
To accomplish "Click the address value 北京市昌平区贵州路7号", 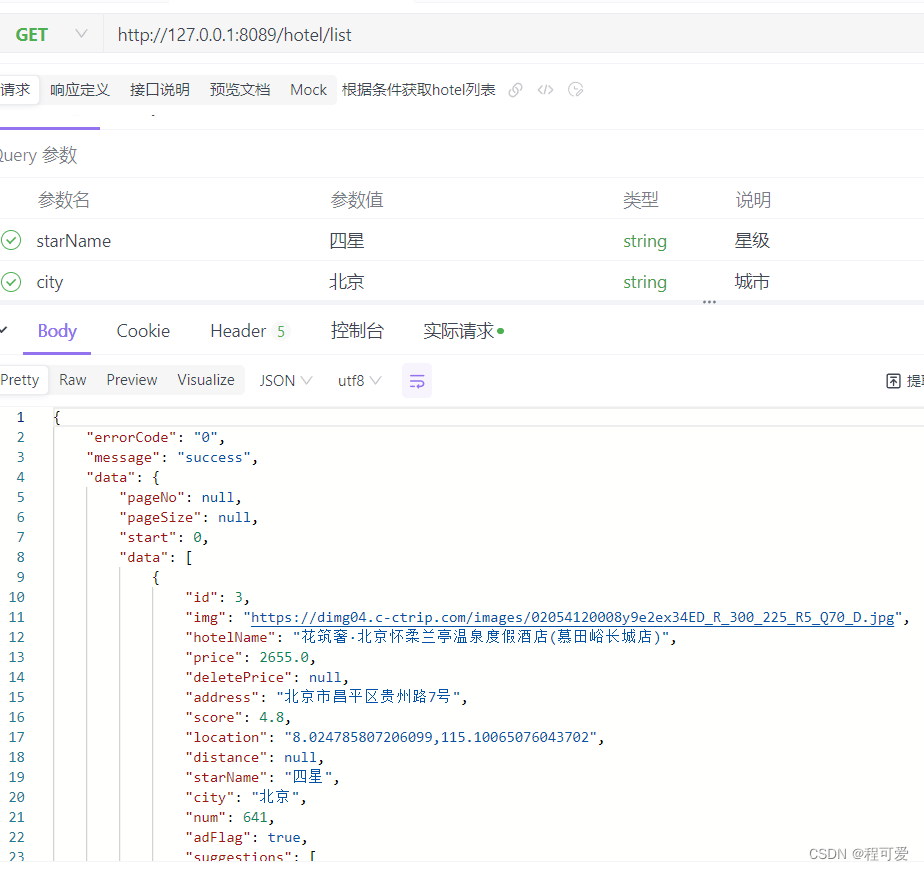I will (368, 697).
